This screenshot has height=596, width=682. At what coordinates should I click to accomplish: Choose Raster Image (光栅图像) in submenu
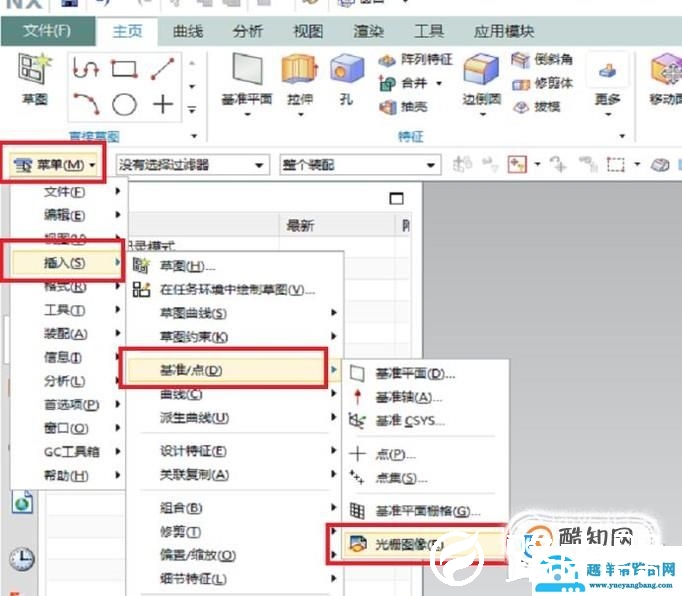pos(424,543)
